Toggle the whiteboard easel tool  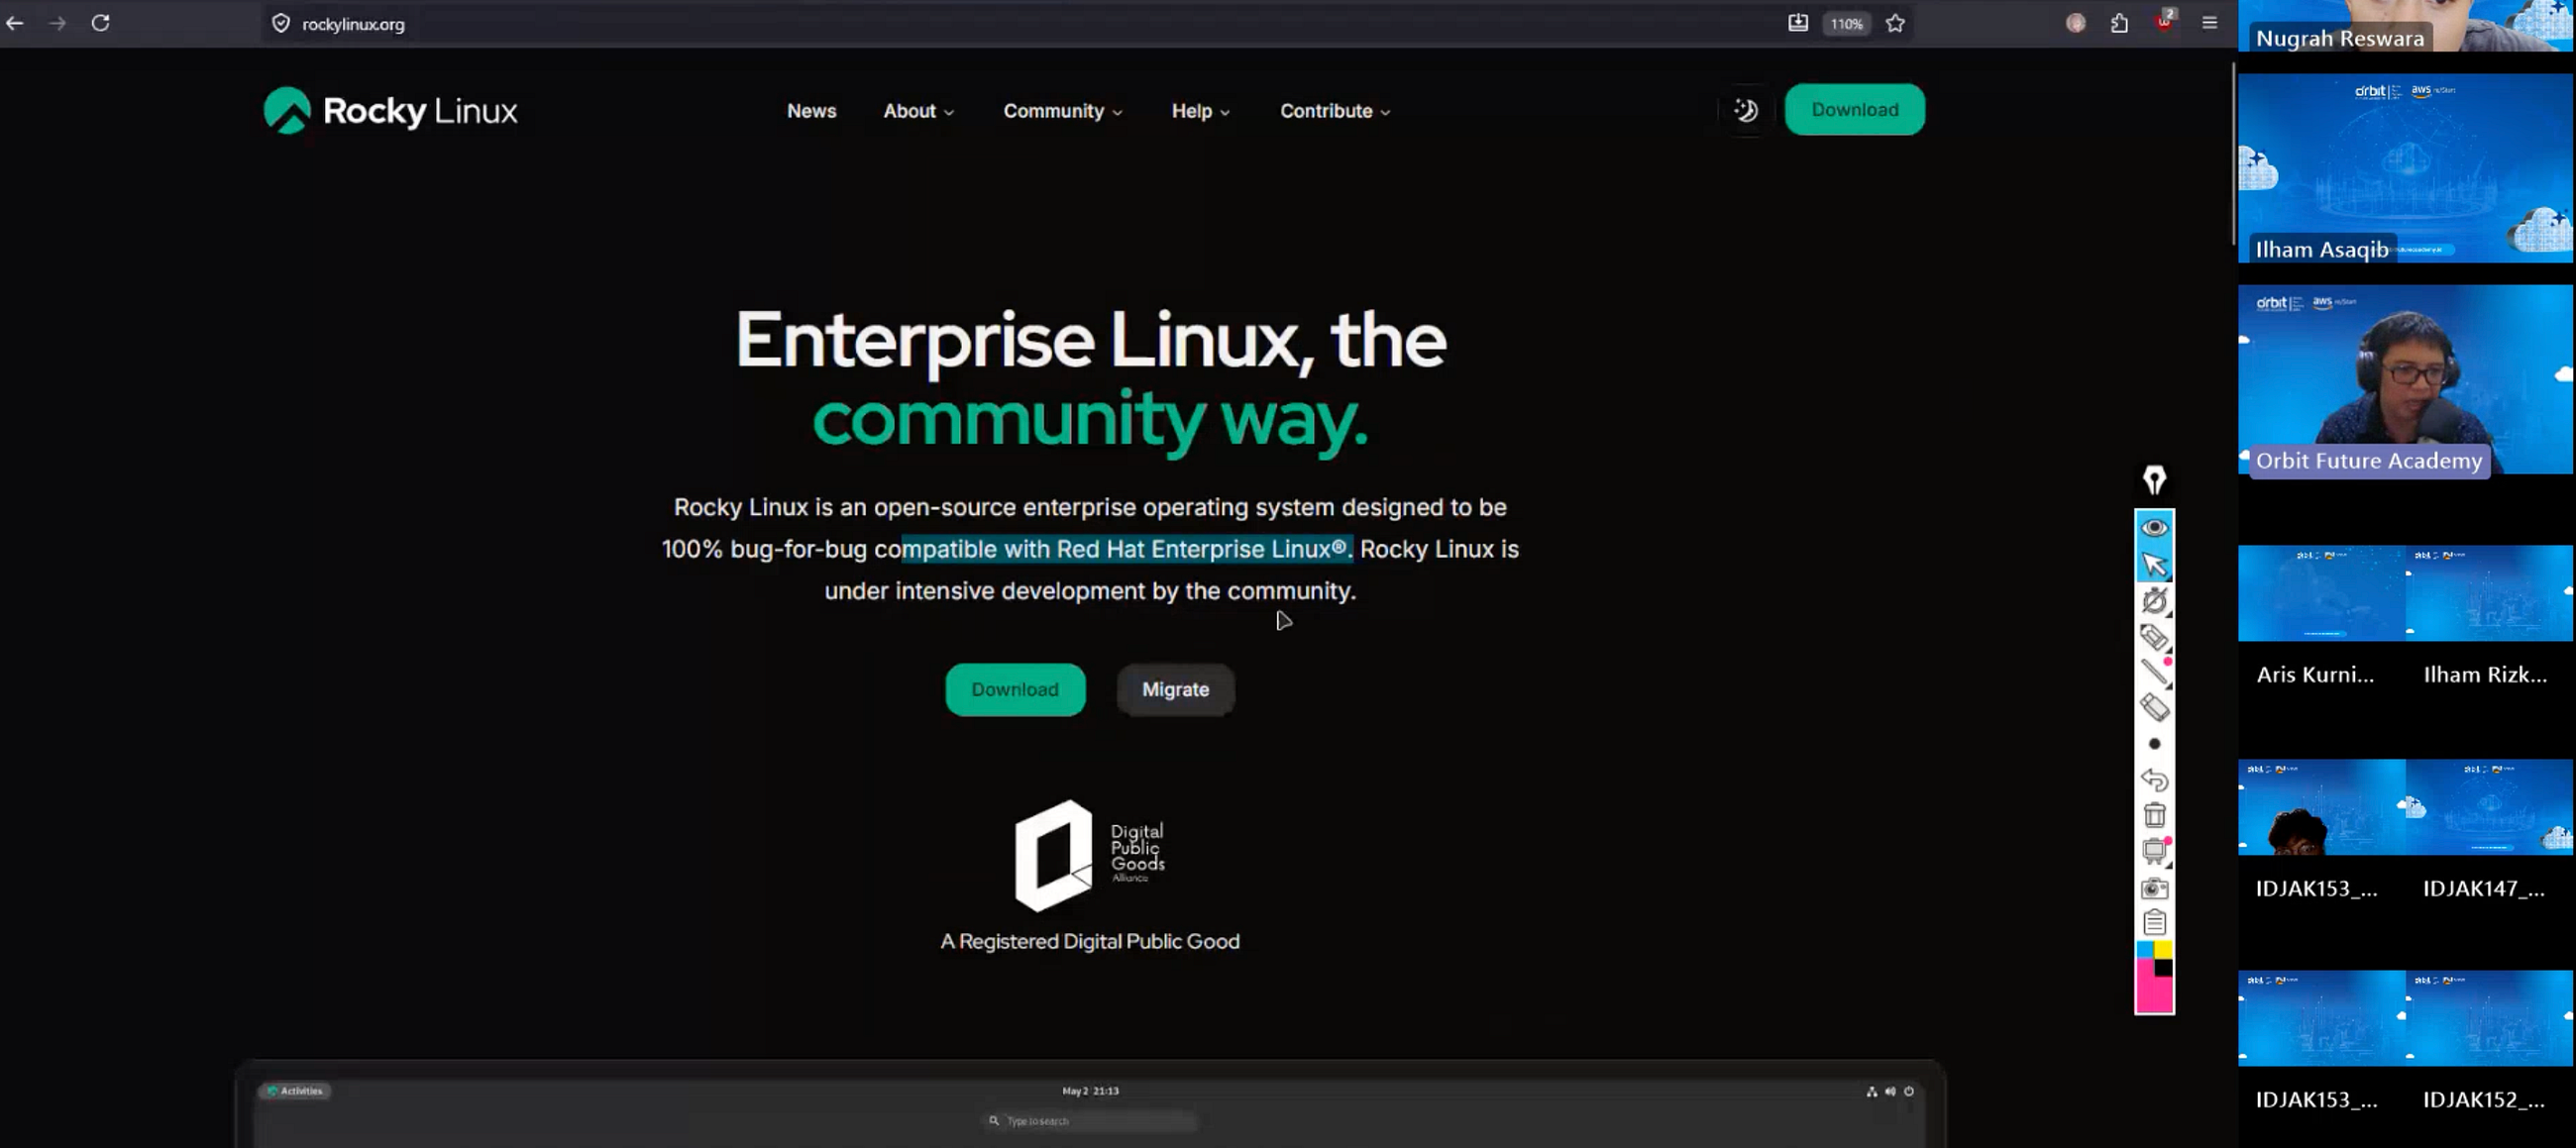click(2154, 851)
